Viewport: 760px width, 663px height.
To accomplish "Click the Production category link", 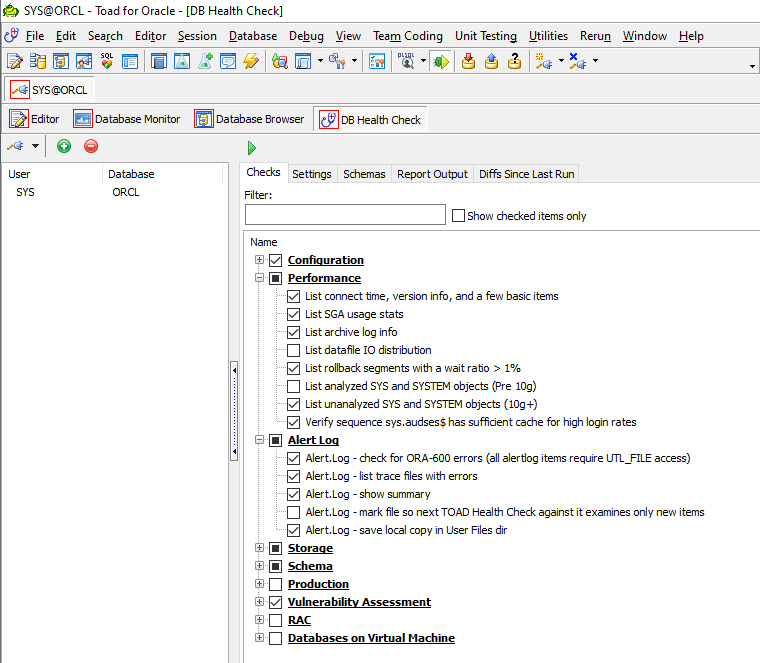I will (318, 584).
